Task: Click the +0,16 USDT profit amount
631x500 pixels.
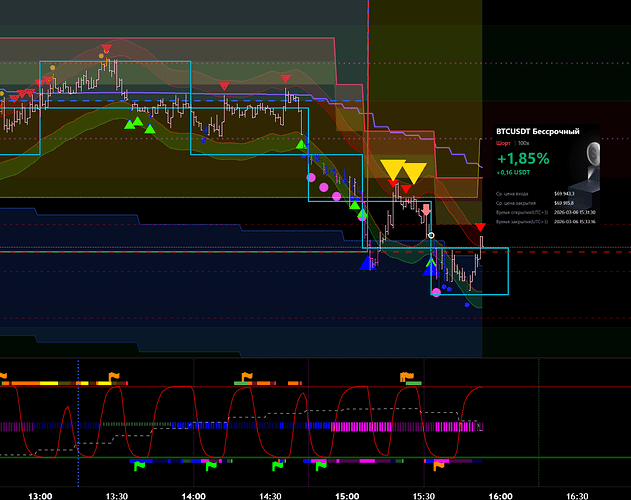Action: [x=514, y=174]
